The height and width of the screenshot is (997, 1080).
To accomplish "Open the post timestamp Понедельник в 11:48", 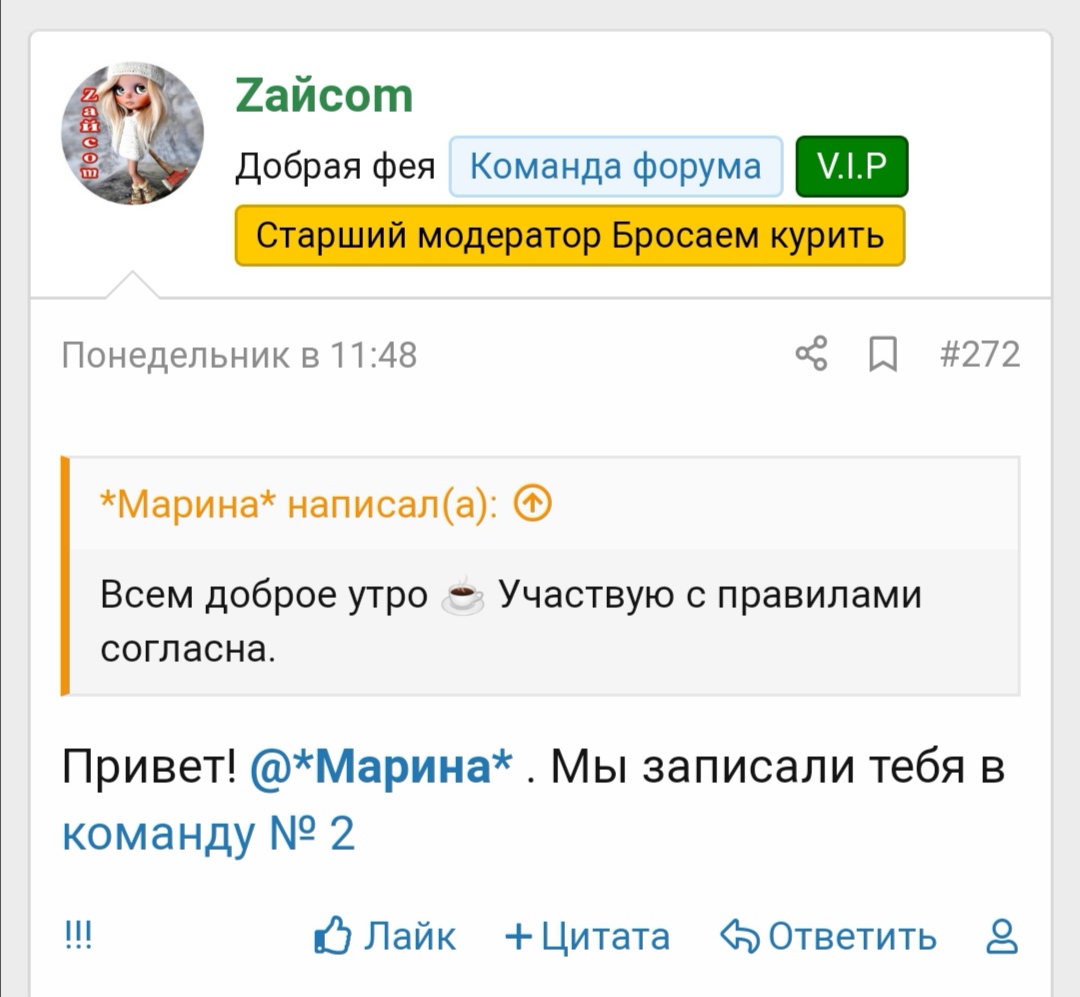I will (239, 354).
